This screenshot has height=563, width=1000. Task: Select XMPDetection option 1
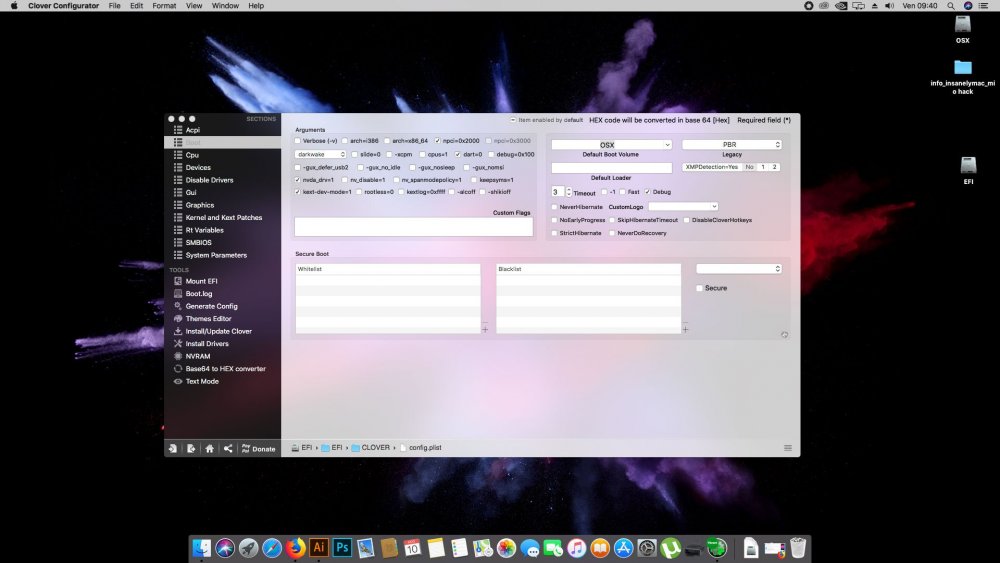click(763, 167)
